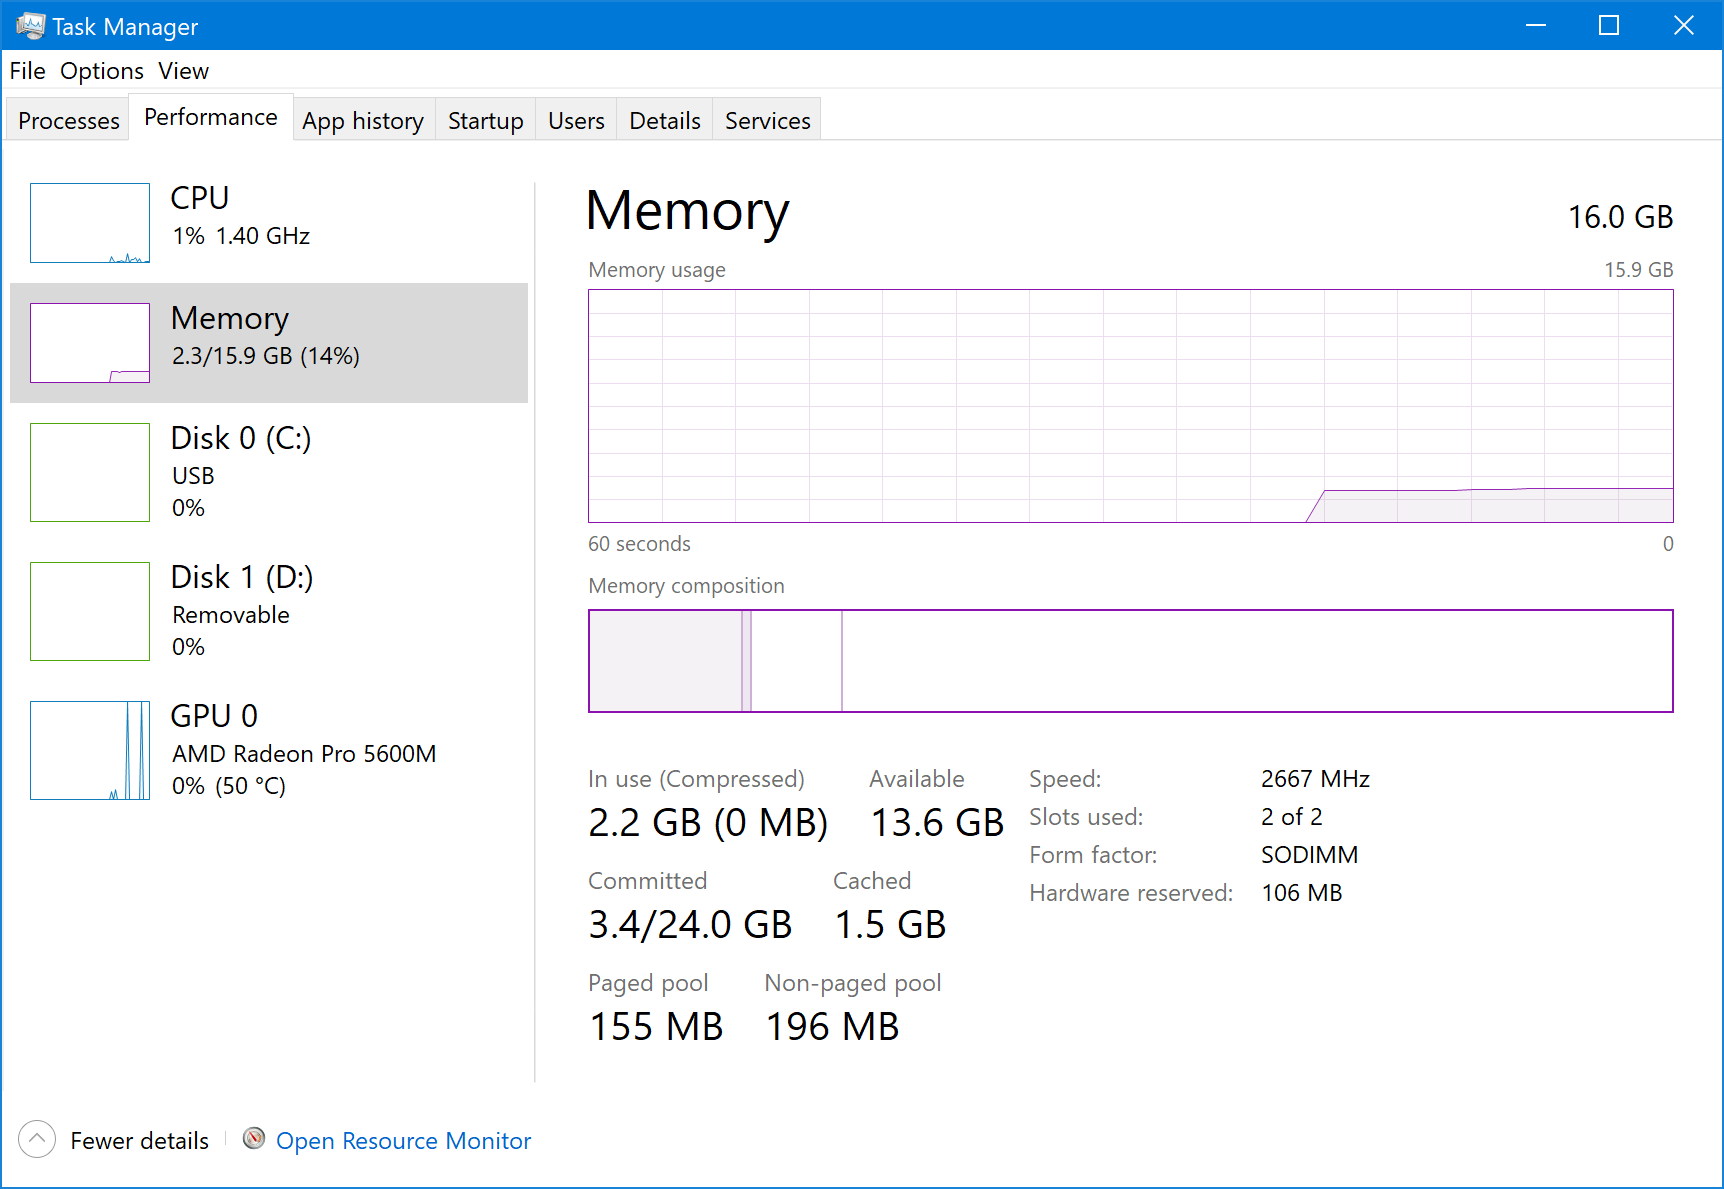
Task: Select the Memory mini graph thumbnail
Action: coord(90,343)
